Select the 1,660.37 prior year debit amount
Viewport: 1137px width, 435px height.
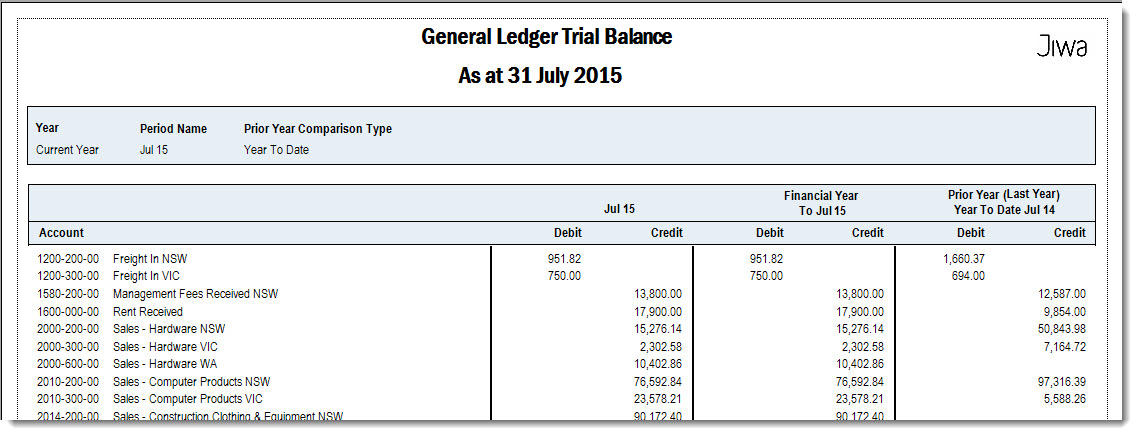coord(964,258)
